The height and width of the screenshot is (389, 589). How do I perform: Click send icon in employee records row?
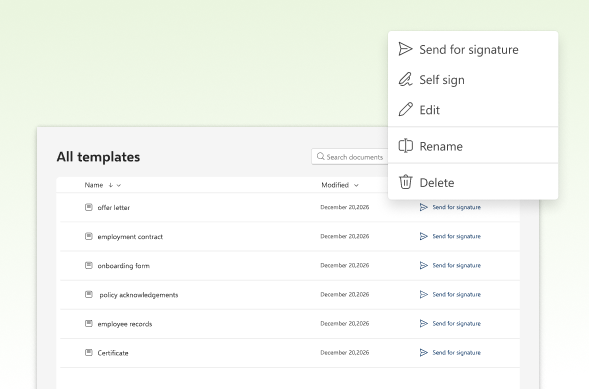[x=424, y=323]
